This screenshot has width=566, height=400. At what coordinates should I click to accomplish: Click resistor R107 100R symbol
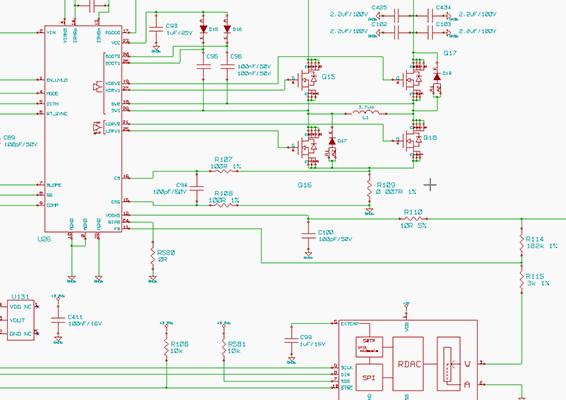[x=224, y=171]
